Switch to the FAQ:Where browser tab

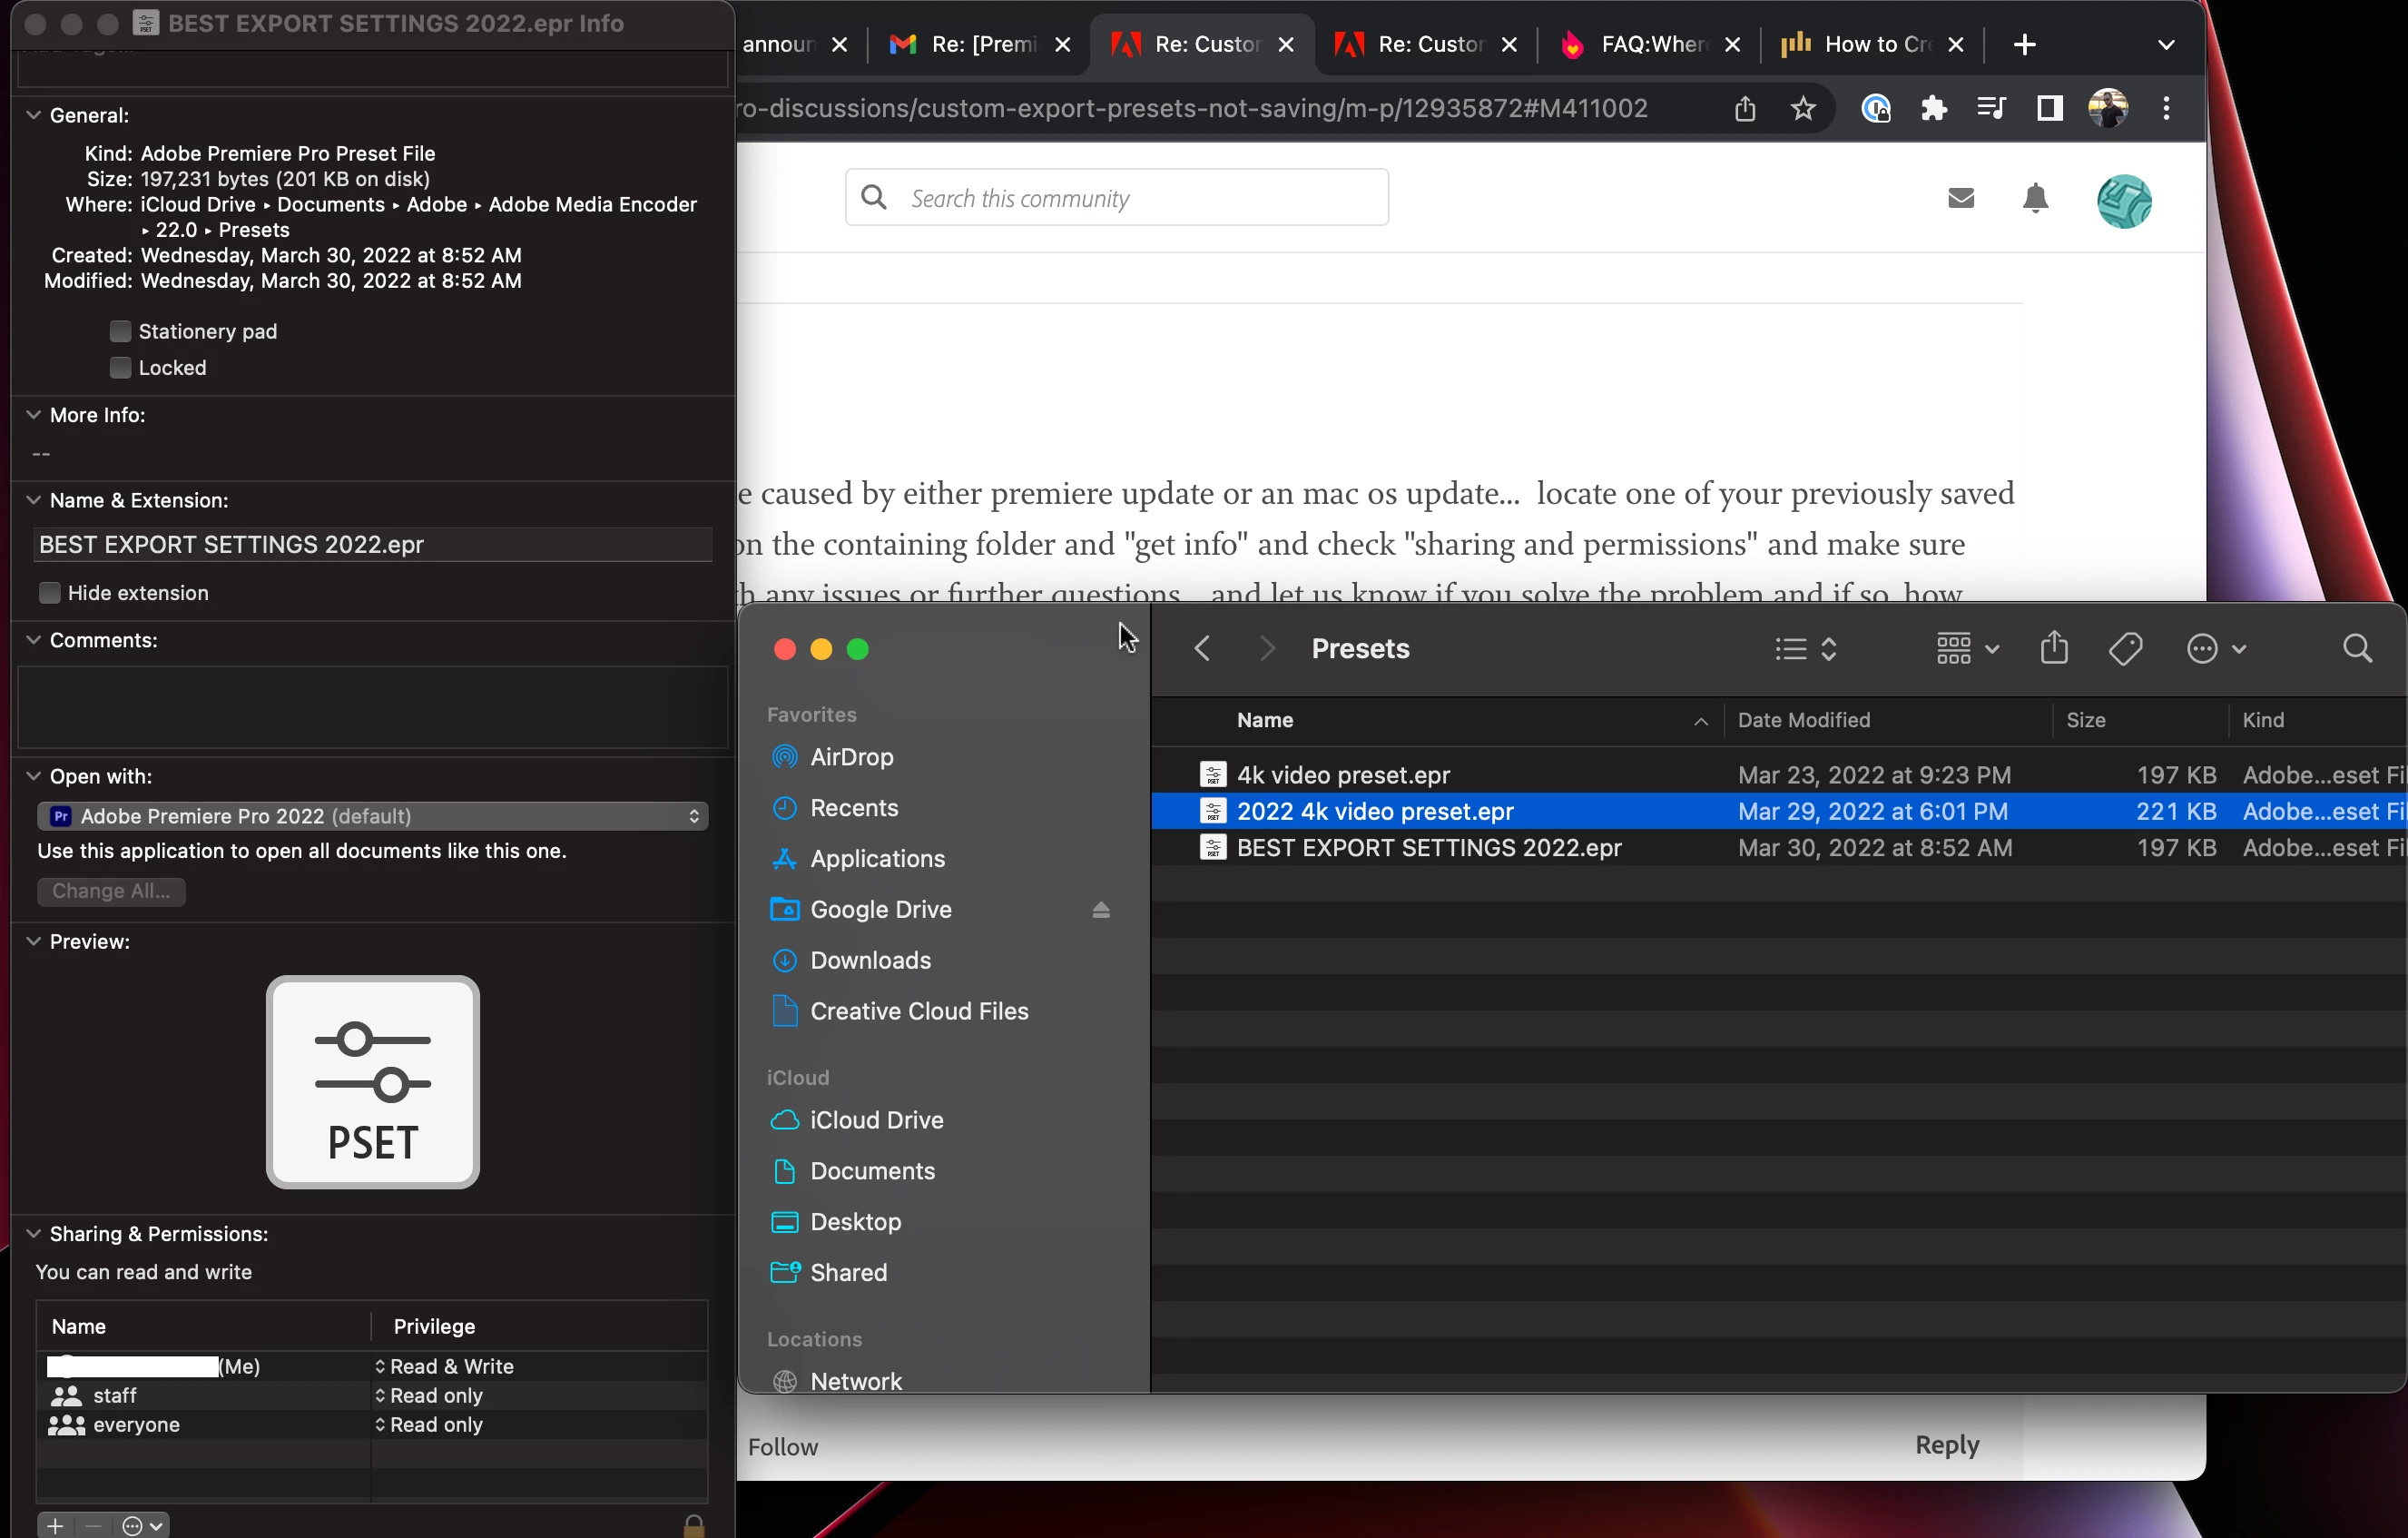click(1648, 44)
